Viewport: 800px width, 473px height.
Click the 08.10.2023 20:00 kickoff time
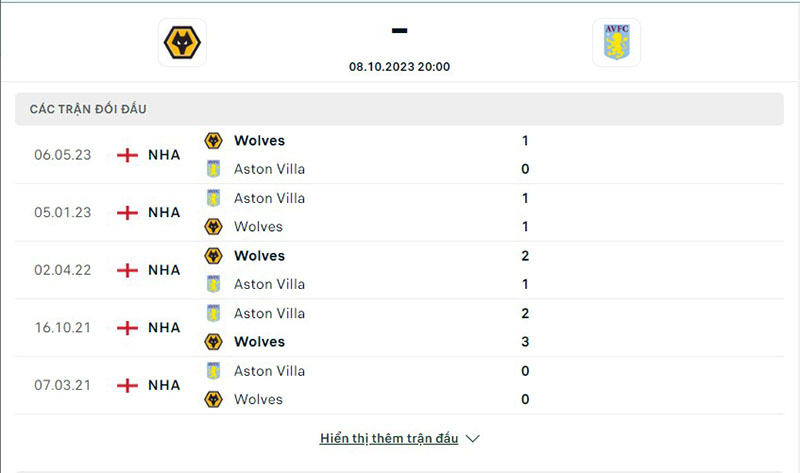[399, 67]
